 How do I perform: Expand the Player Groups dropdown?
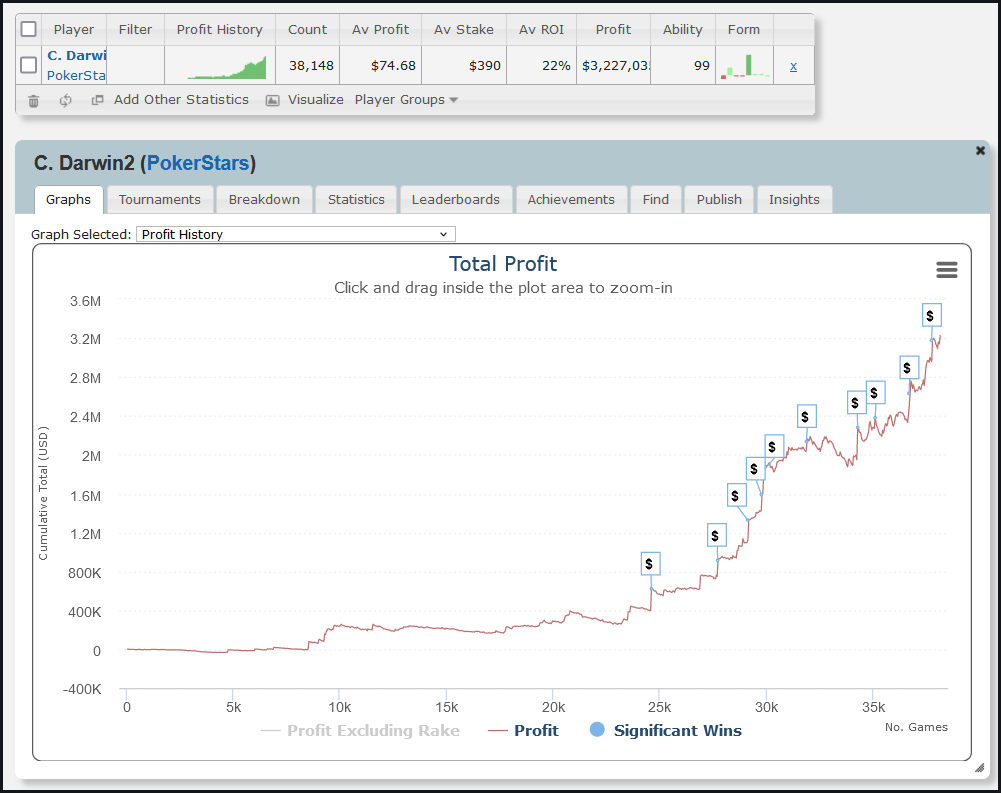[406, 100]
